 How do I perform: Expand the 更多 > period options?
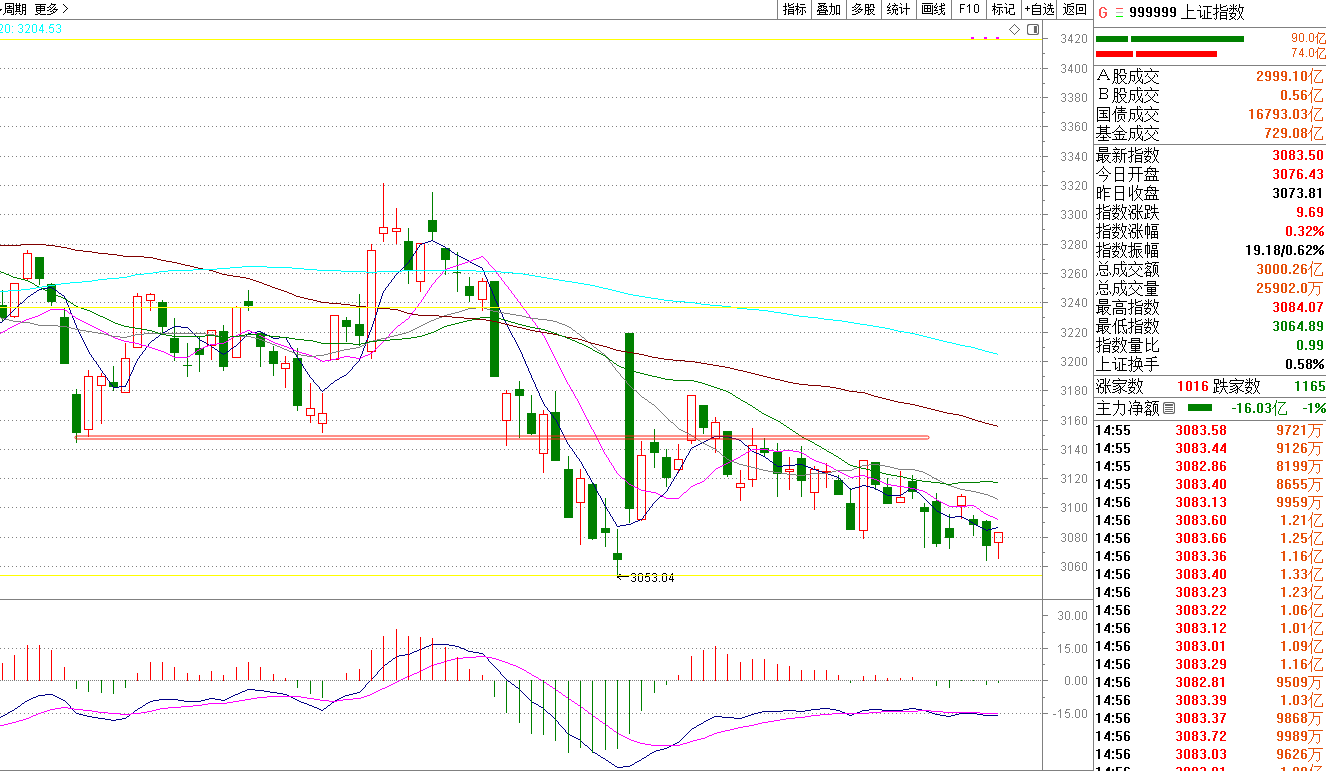52,9
